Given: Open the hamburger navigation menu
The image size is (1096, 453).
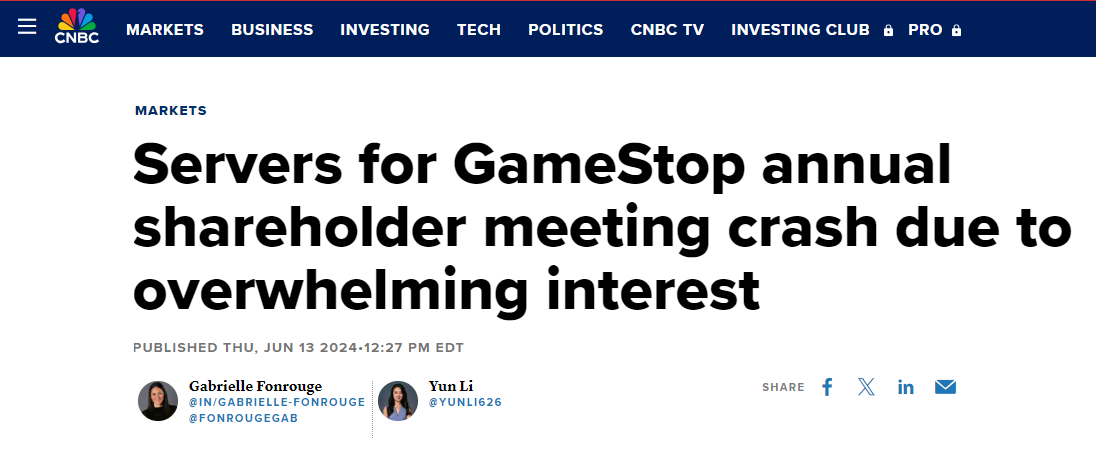Looking at the screenshot, I should pyautogui.click(x=27, y=28).
